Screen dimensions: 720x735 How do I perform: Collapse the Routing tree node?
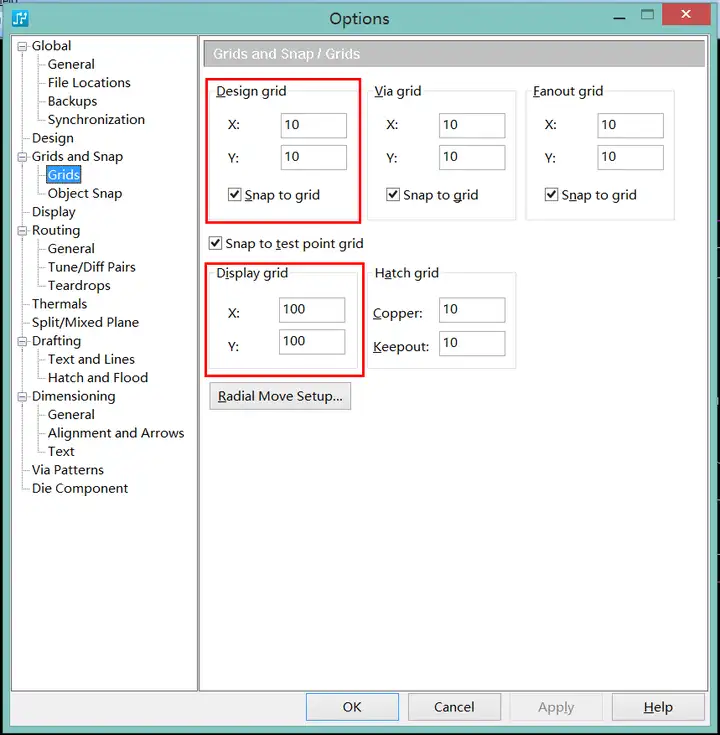point(22,231)
